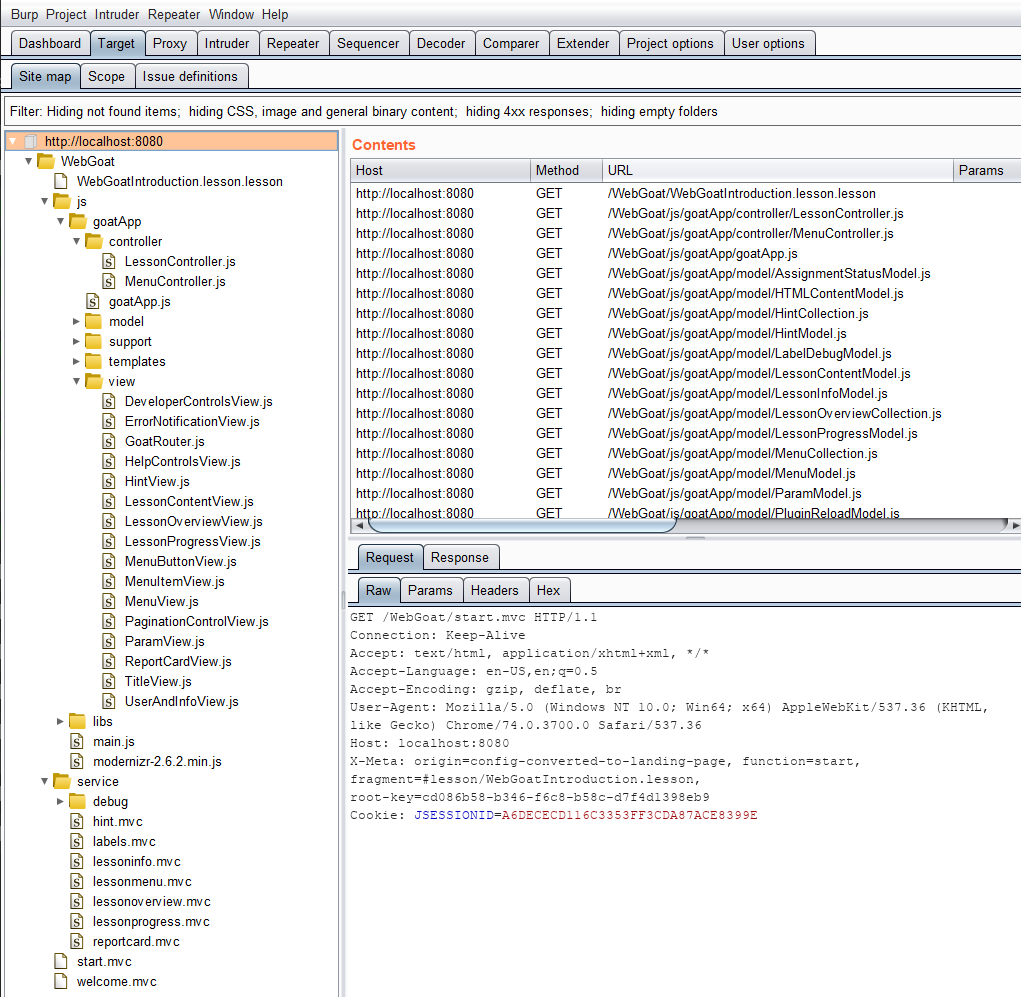Collapse the http://localhost:8080 root node

(x=13, y=141)
